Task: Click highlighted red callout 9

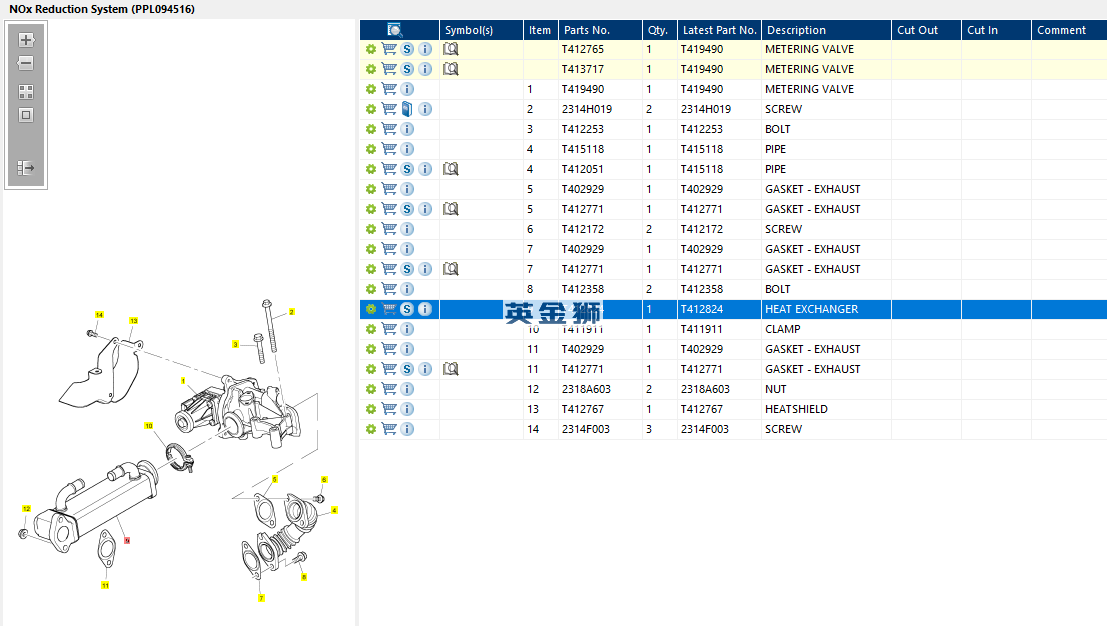Action: [x=127, y=541]
